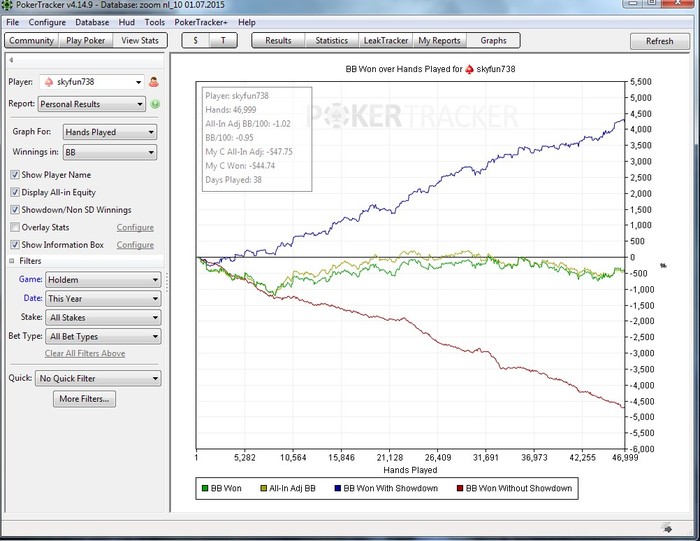
Task: Collapse the Filters section
Action: (x=12, y=261)
